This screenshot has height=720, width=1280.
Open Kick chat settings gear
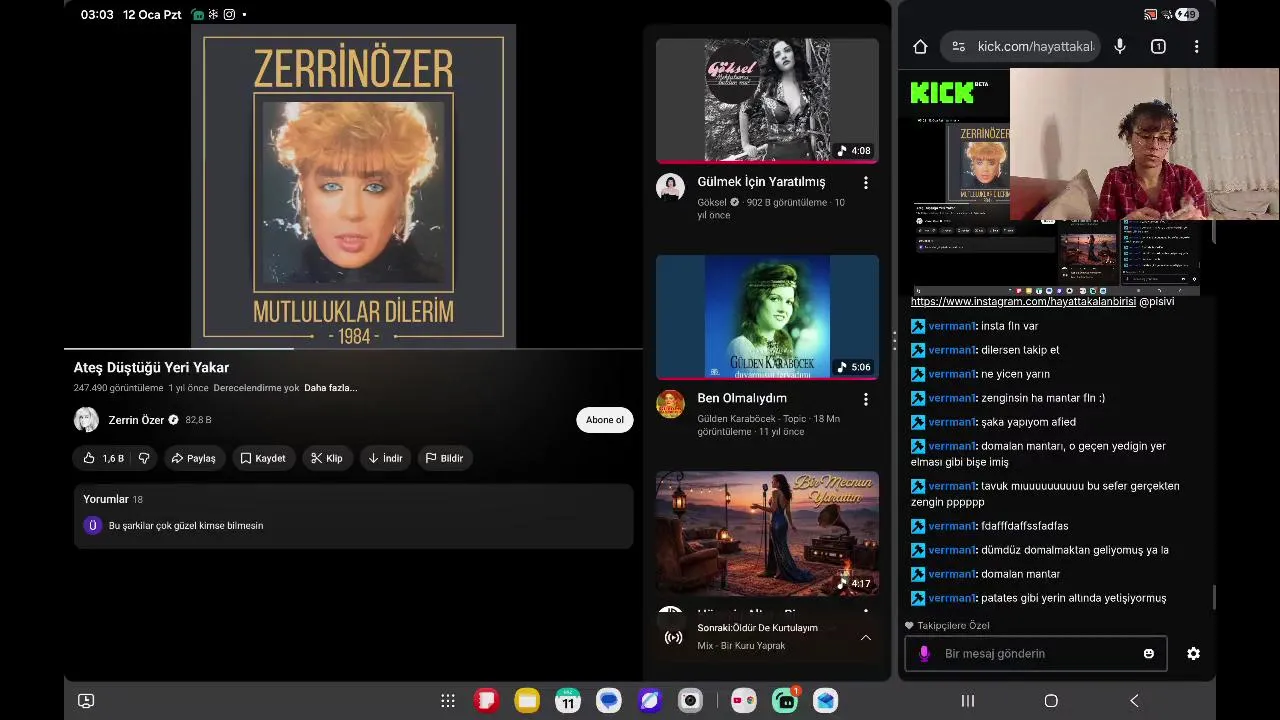(x=1193, y=653)
